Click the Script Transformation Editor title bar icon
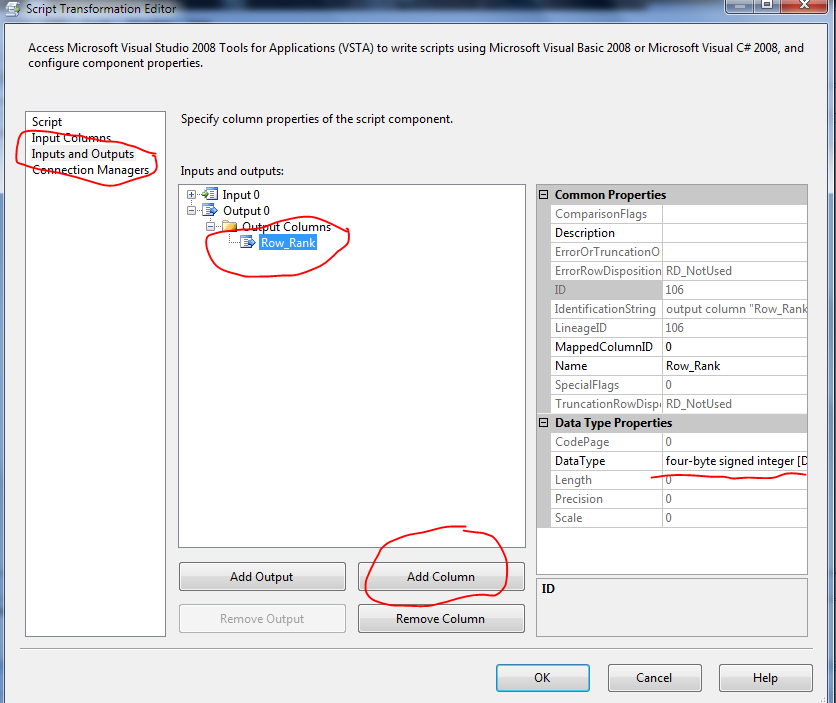The width and height of the screenshot is (836, 703). (x=9, y=8)
